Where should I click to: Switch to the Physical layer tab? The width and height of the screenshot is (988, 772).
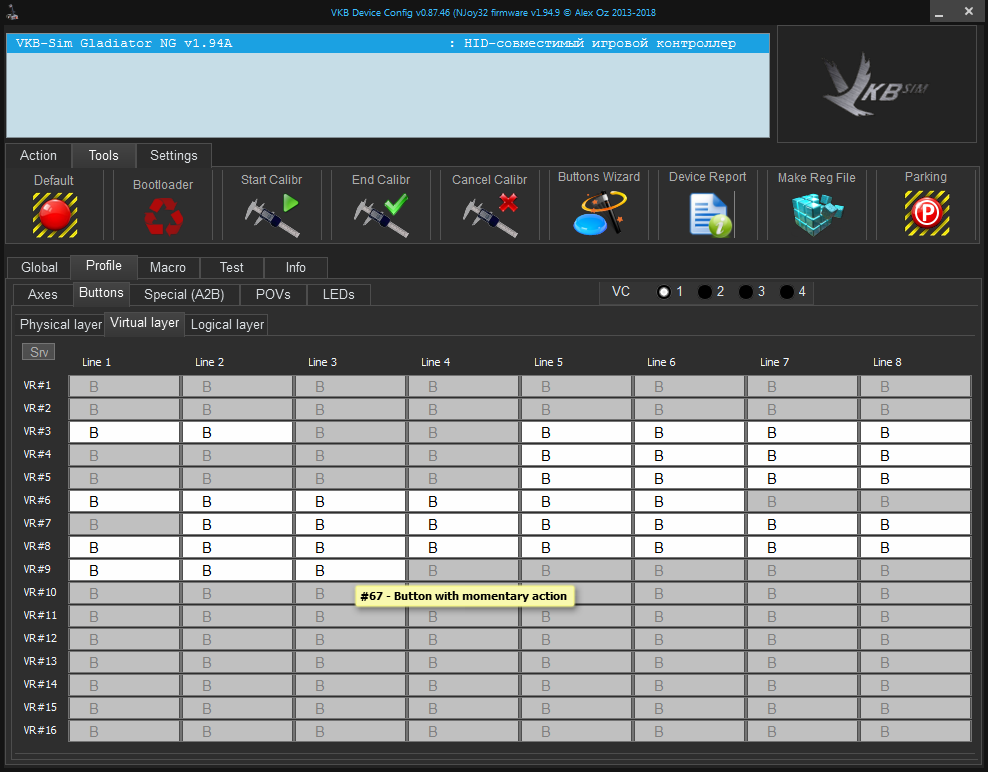[60, 325]
